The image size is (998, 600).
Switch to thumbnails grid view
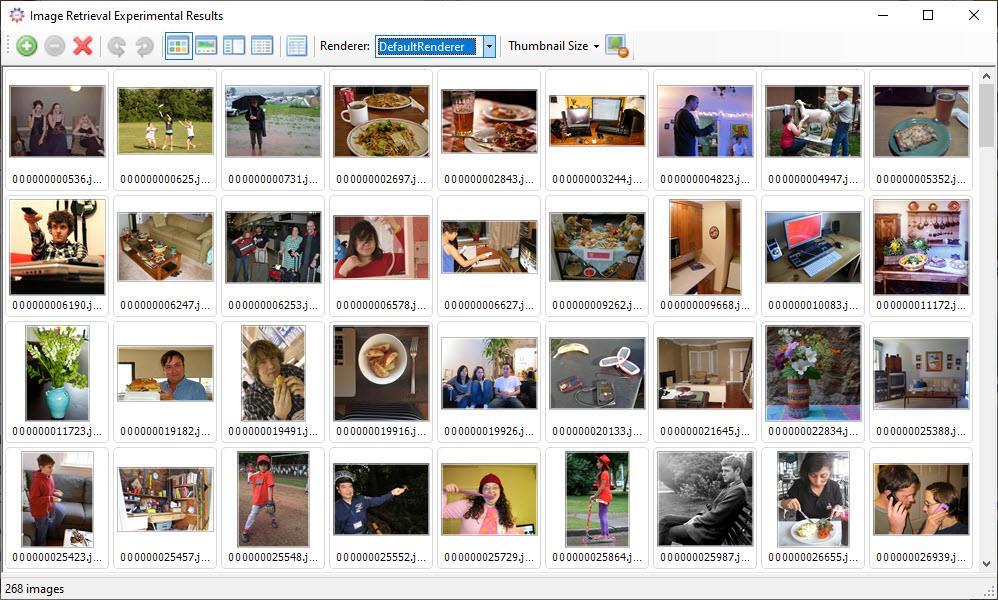pyautogui.click(x=179, y=46)
